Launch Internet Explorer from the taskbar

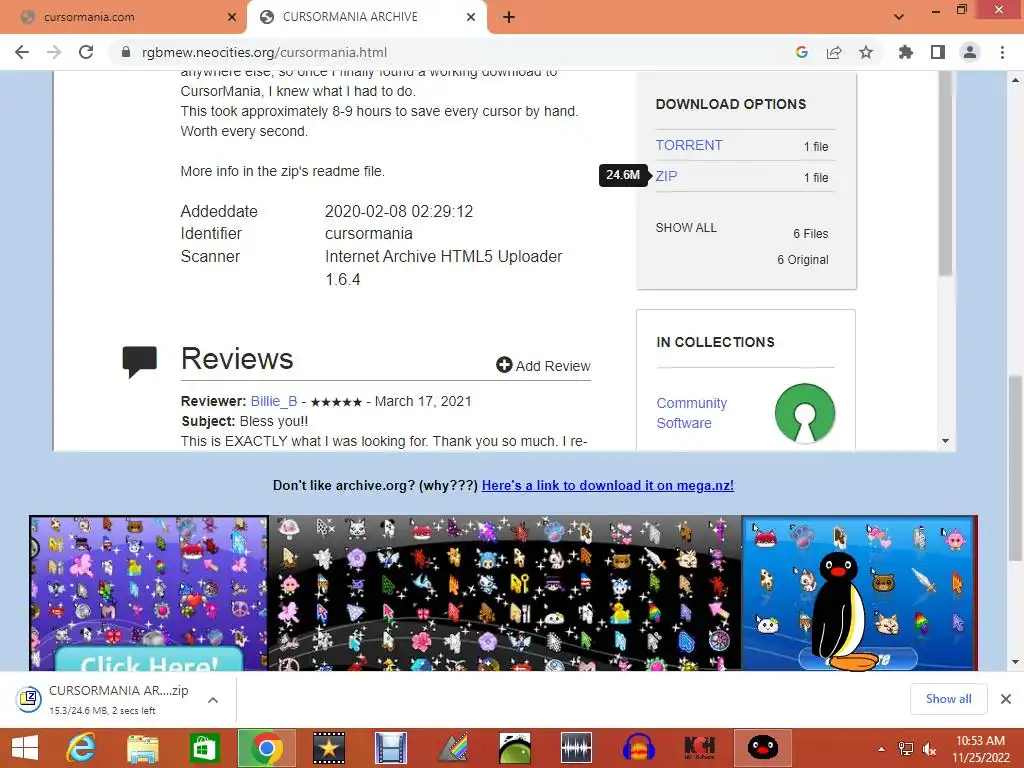(81, 748)
